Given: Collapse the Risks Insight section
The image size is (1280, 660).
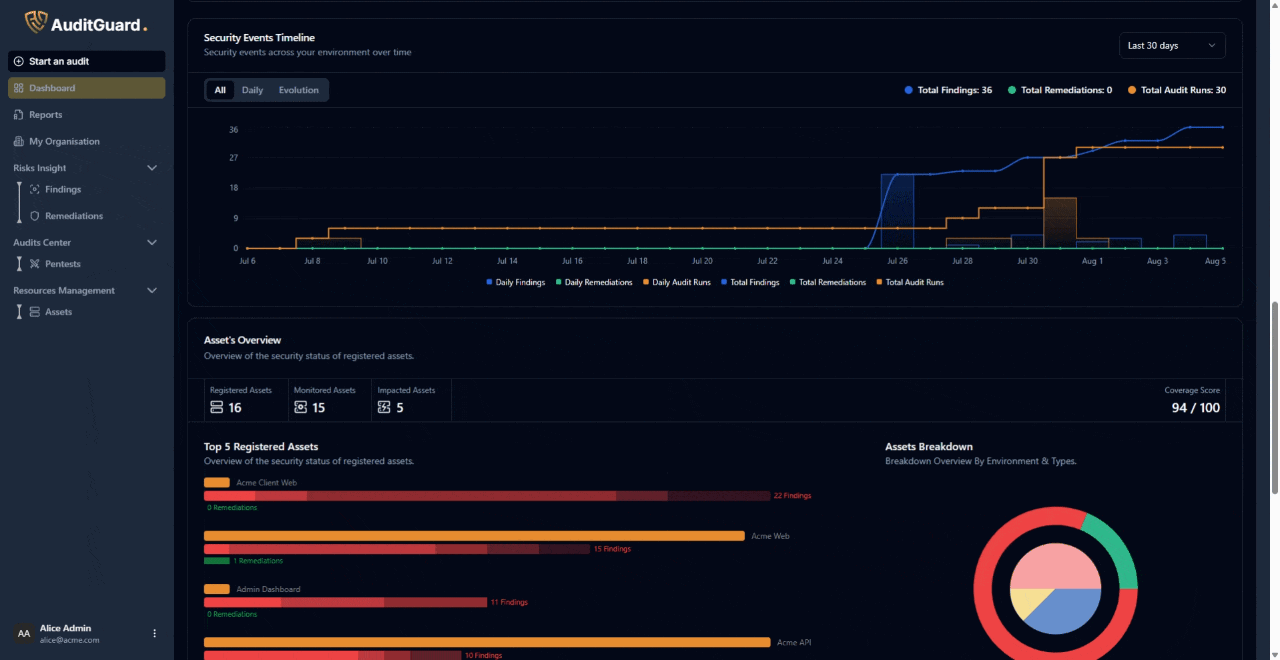Looking at the screenshot, I should (x=152, y=168).
